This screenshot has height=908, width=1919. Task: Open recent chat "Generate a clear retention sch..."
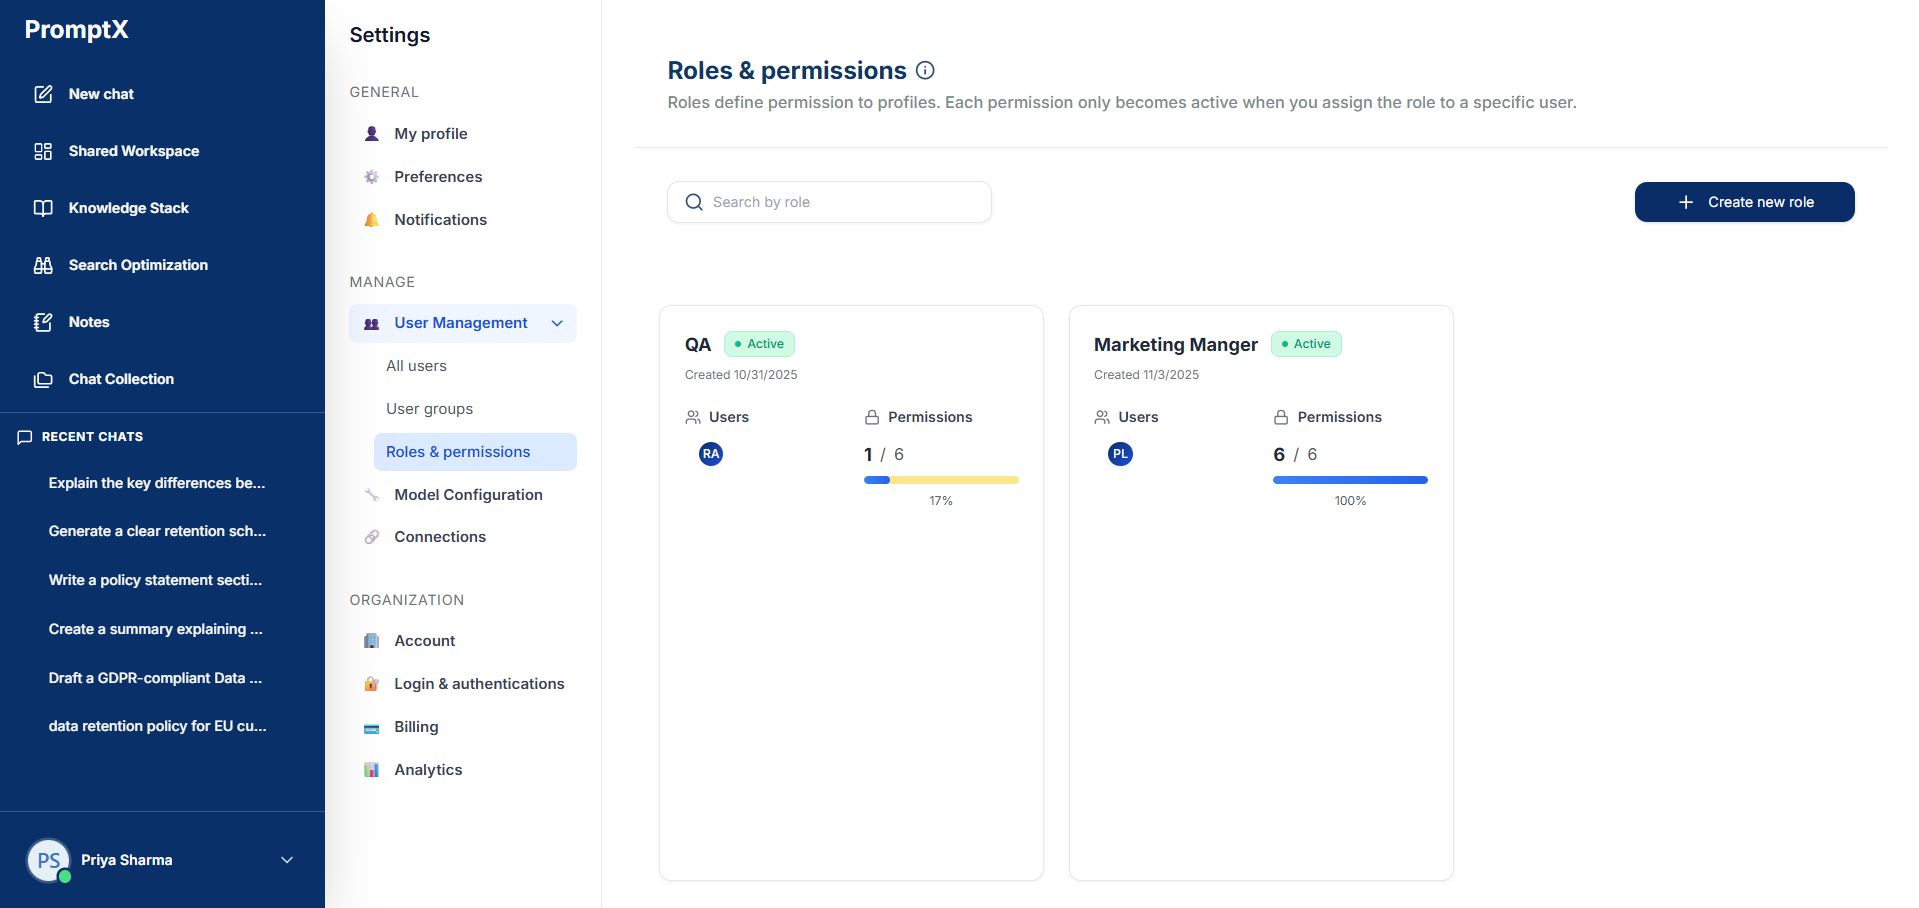point(157,531)
